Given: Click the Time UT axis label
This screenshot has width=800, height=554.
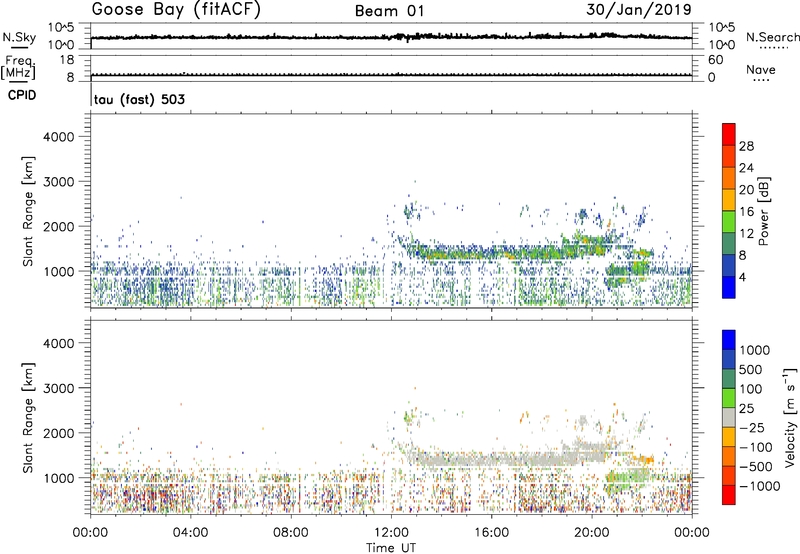Looking at the screenshot, I should coord(391,548).
